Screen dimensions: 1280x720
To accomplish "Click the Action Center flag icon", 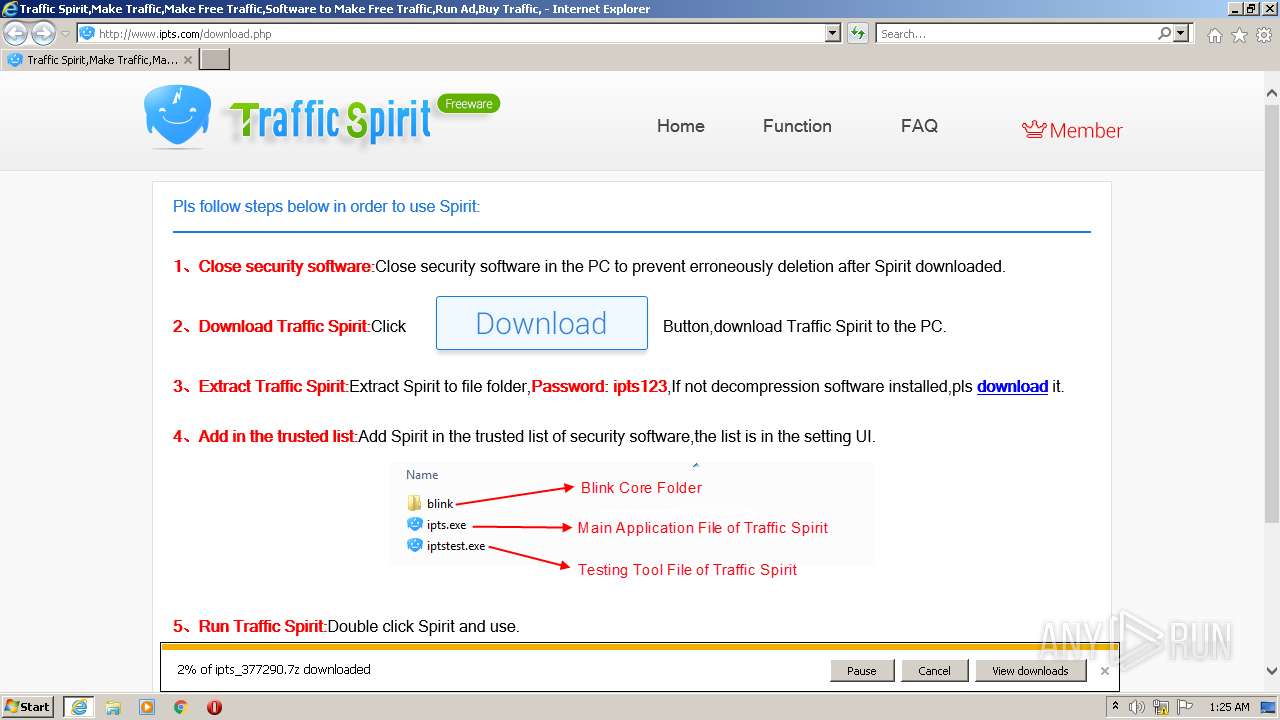I will (x=1185, y=707).
